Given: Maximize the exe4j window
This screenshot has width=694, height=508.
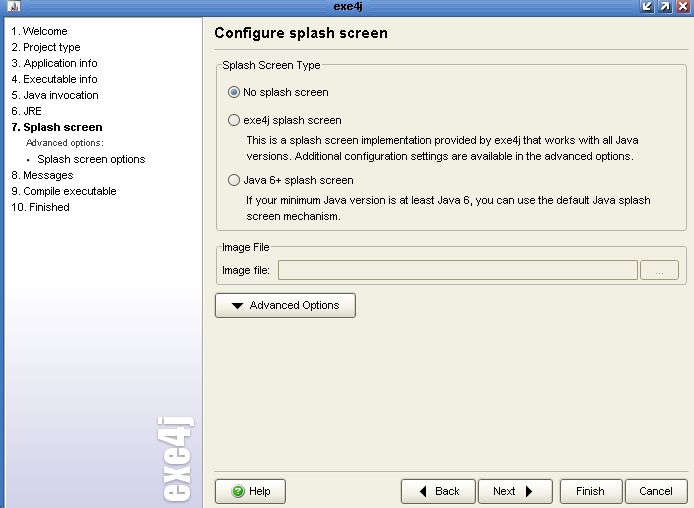Looking at the screenshot, I should 665,6.
